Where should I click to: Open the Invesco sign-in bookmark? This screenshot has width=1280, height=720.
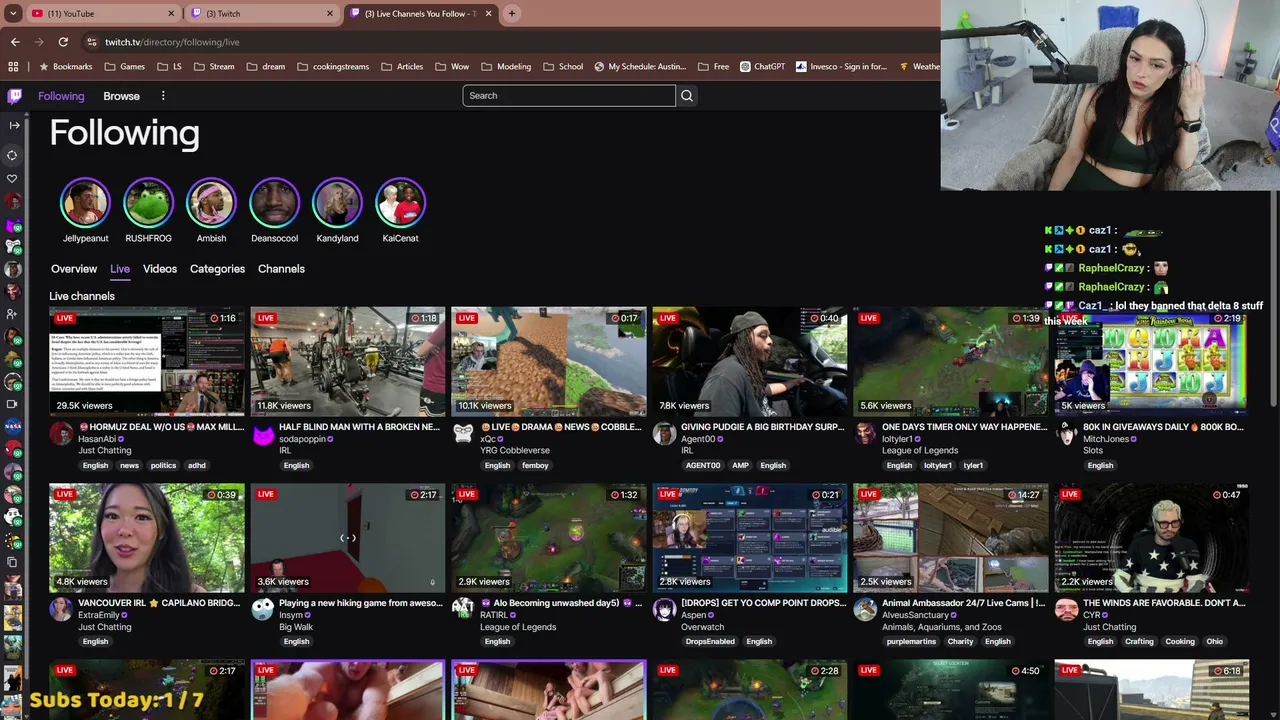(x=841, y=67)
